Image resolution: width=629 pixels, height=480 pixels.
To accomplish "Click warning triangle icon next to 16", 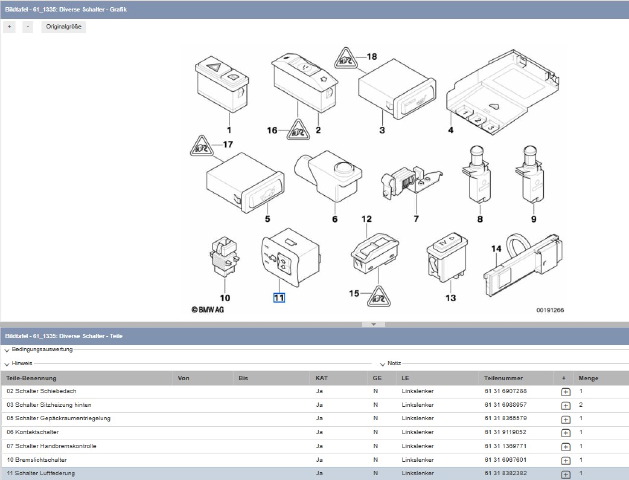I will click(x=298, y=130).
